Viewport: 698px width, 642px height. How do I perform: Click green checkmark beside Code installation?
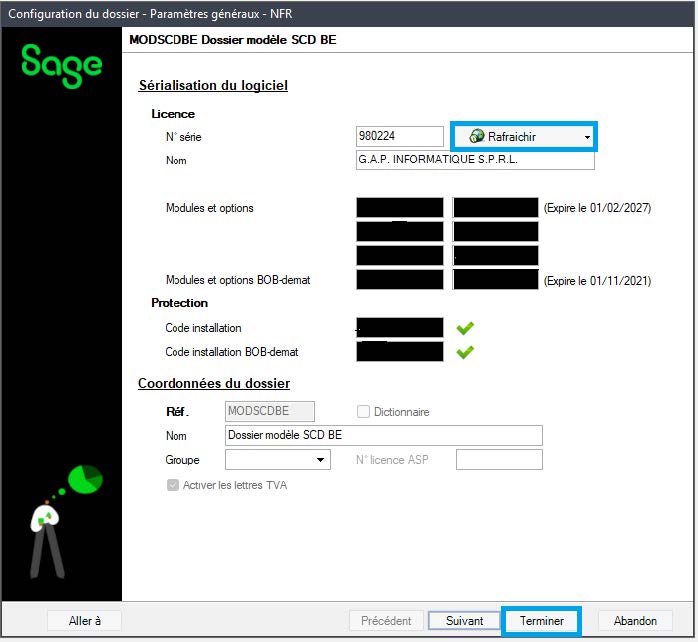(x=465, y=328)
